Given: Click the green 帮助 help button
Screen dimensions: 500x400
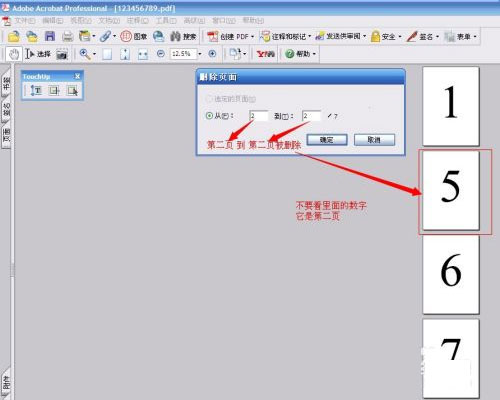Looking at the screenshot, I should 298,54.
